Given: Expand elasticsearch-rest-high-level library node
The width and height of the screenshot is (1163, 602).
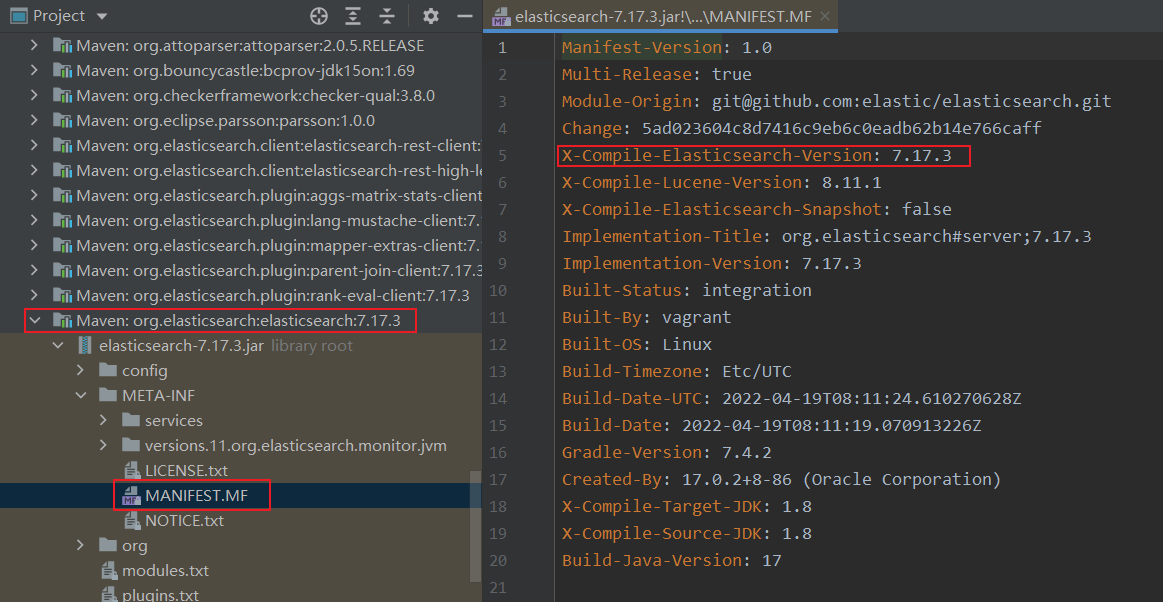Looking at the screenshot, I should pyautogui.click(x=33, y=171).
